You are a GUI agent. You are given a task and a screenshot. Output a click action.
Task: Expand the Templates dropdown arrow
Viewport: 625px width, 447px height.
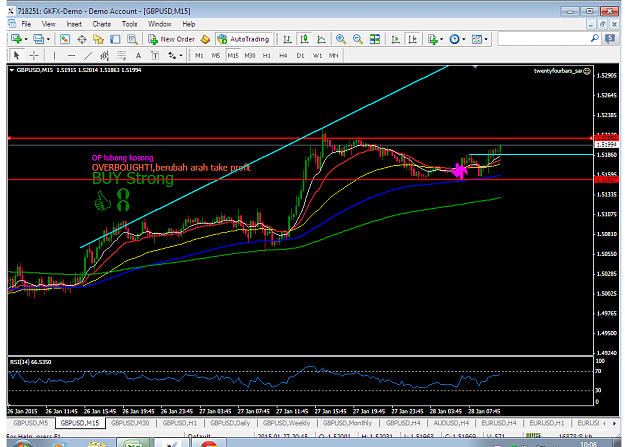(485, 39)
